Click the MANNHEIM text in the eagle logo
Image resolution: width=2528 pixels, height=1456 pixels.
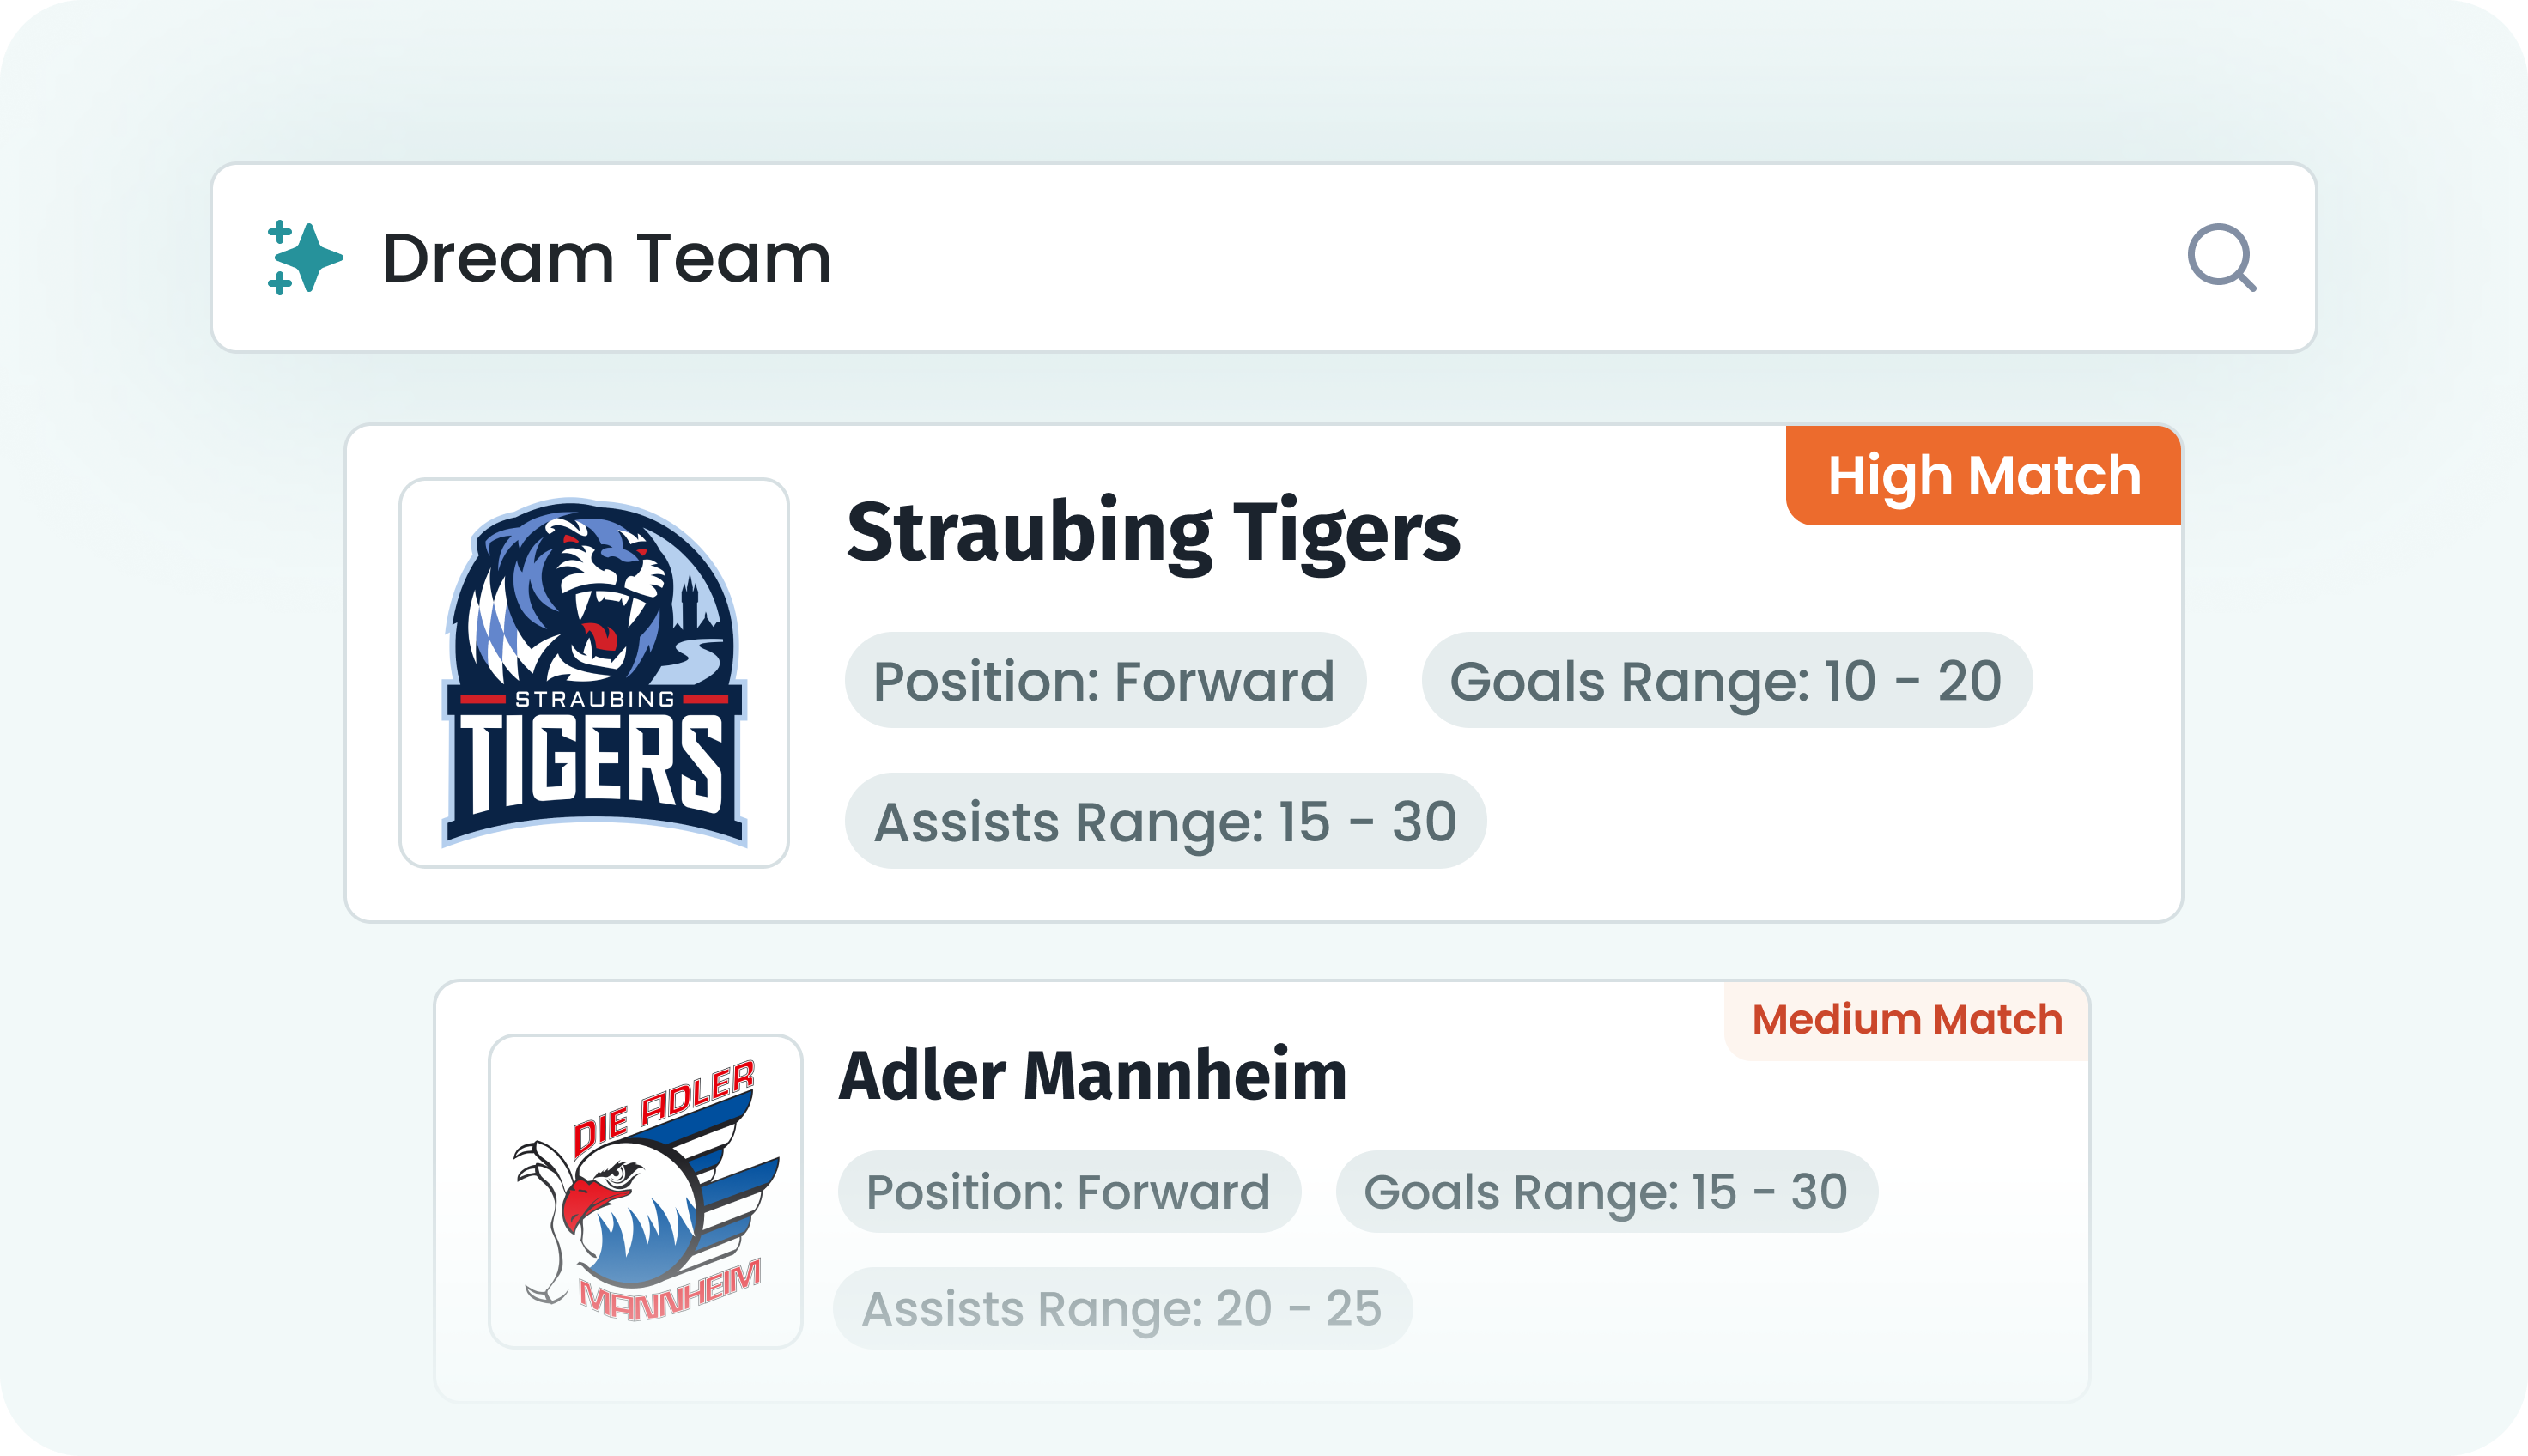(670, 1290)
